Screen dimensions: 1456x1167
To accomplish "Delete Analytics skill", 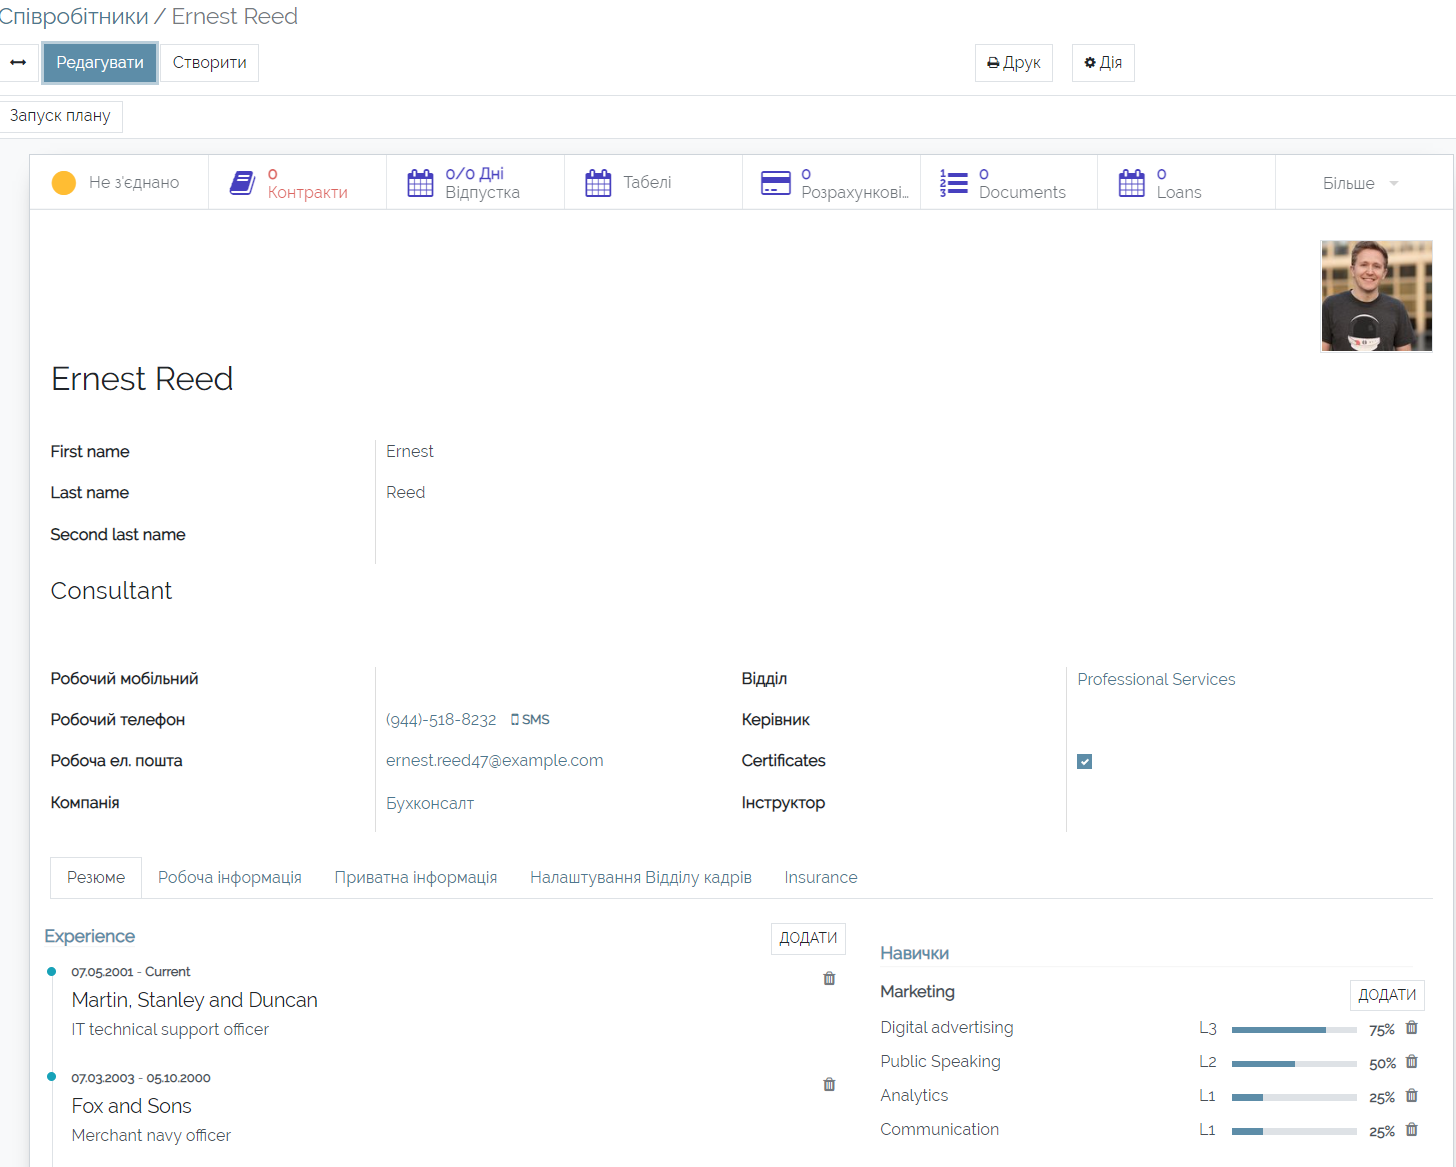I will (x=1412, y=1095).
